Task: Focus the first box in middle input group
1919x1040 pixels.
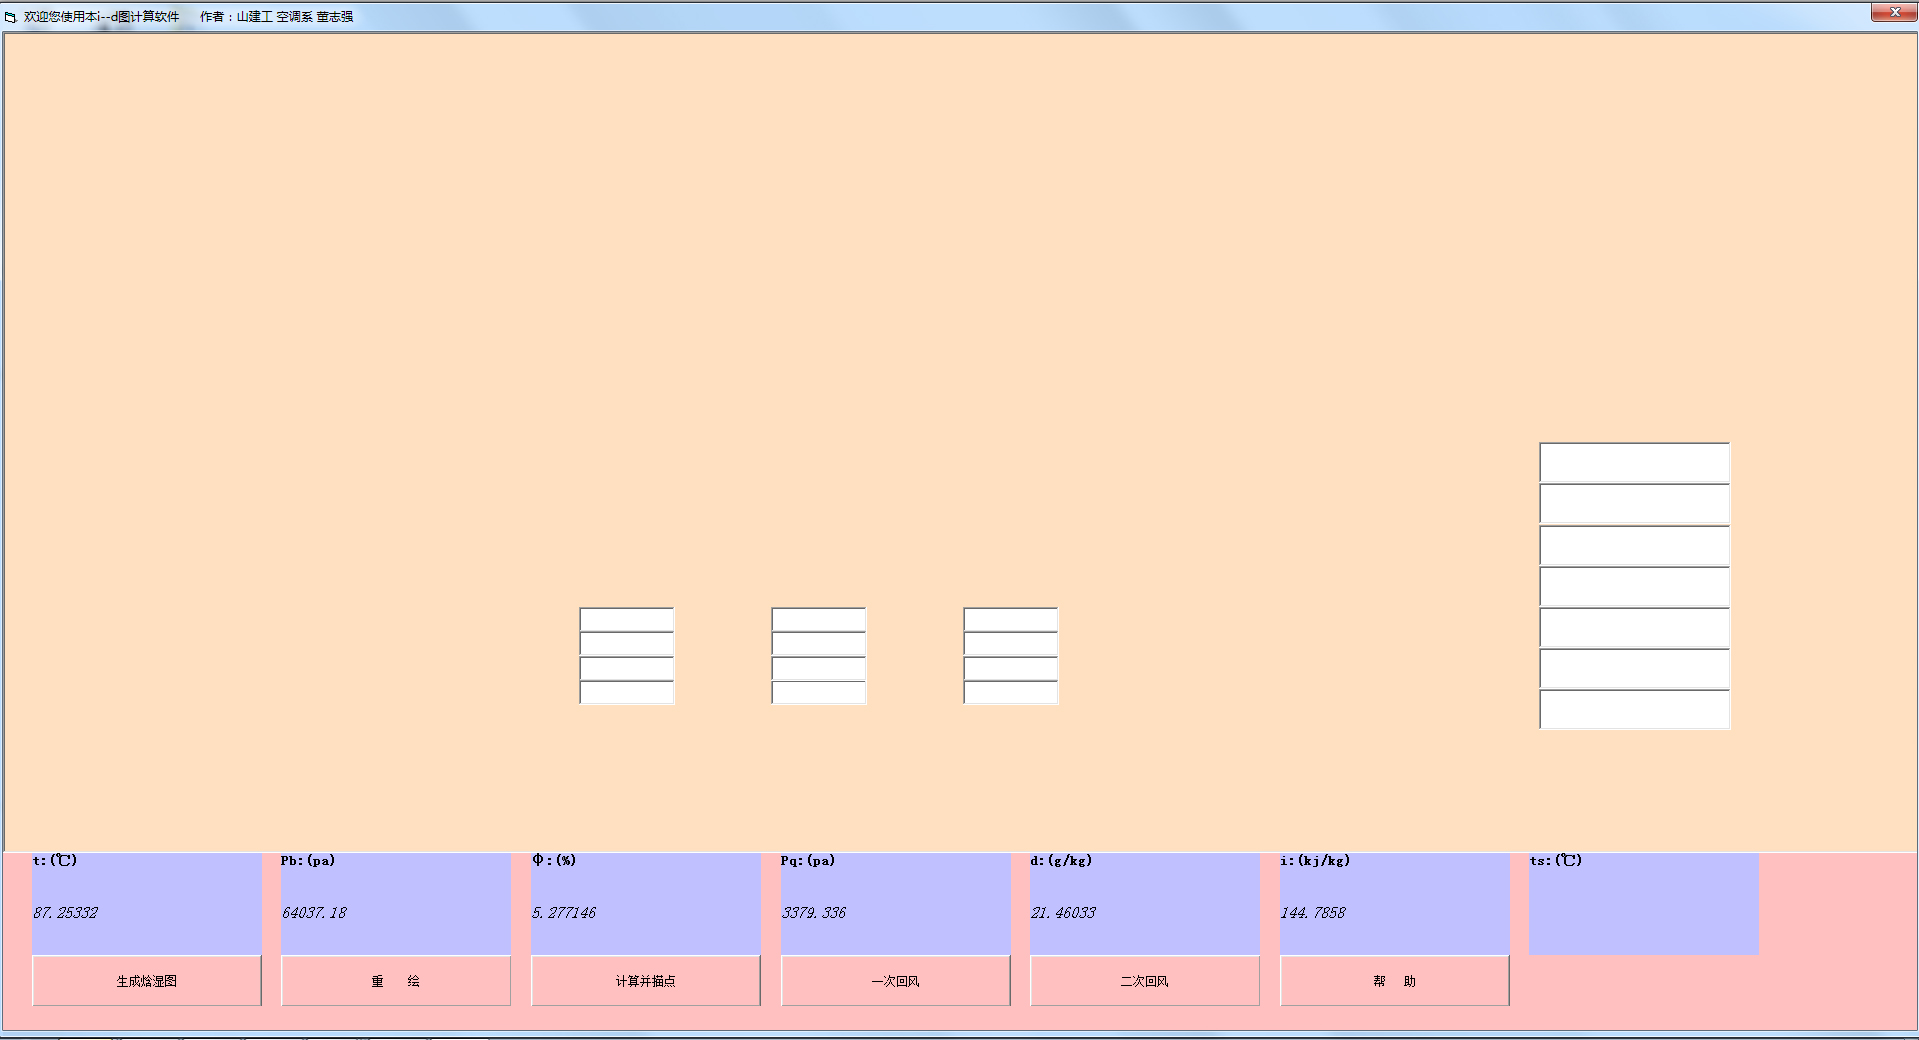Action: point(819,619)
